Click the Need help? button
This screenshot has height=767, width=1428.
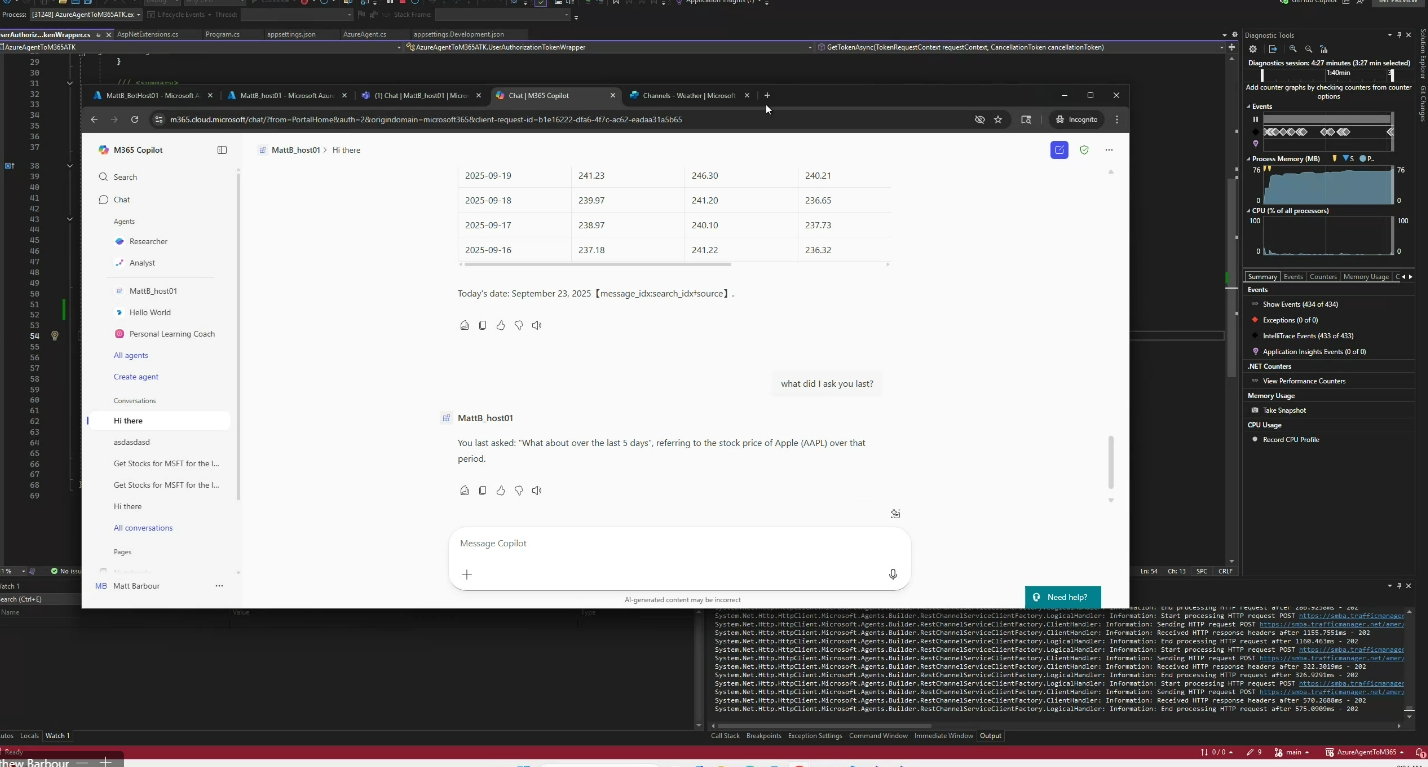[x=1063, y=597]
